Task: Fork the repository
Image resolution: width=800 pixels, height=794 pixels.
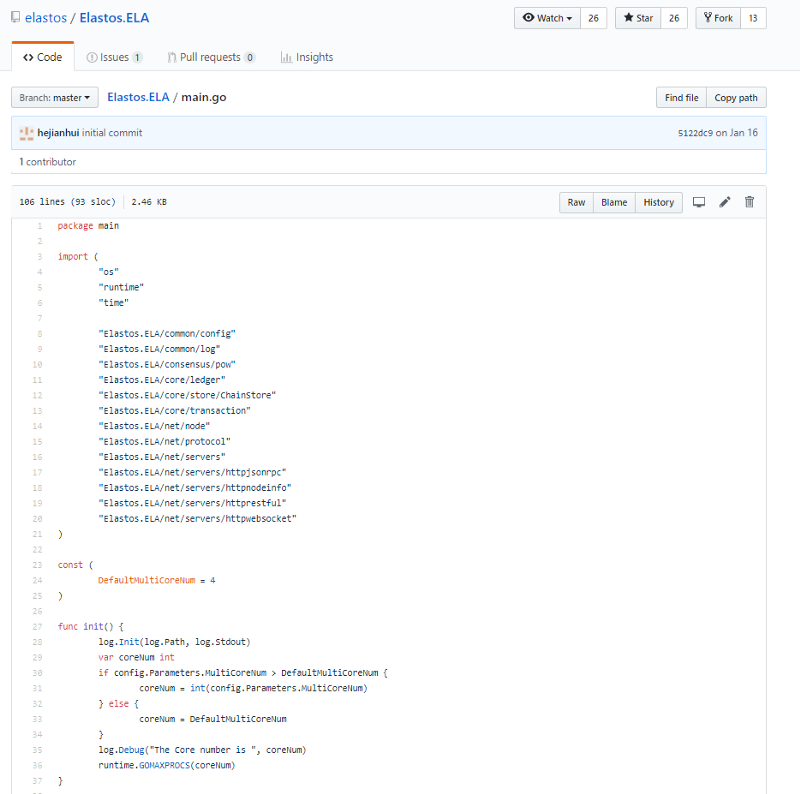Action: tap(718, 18)
